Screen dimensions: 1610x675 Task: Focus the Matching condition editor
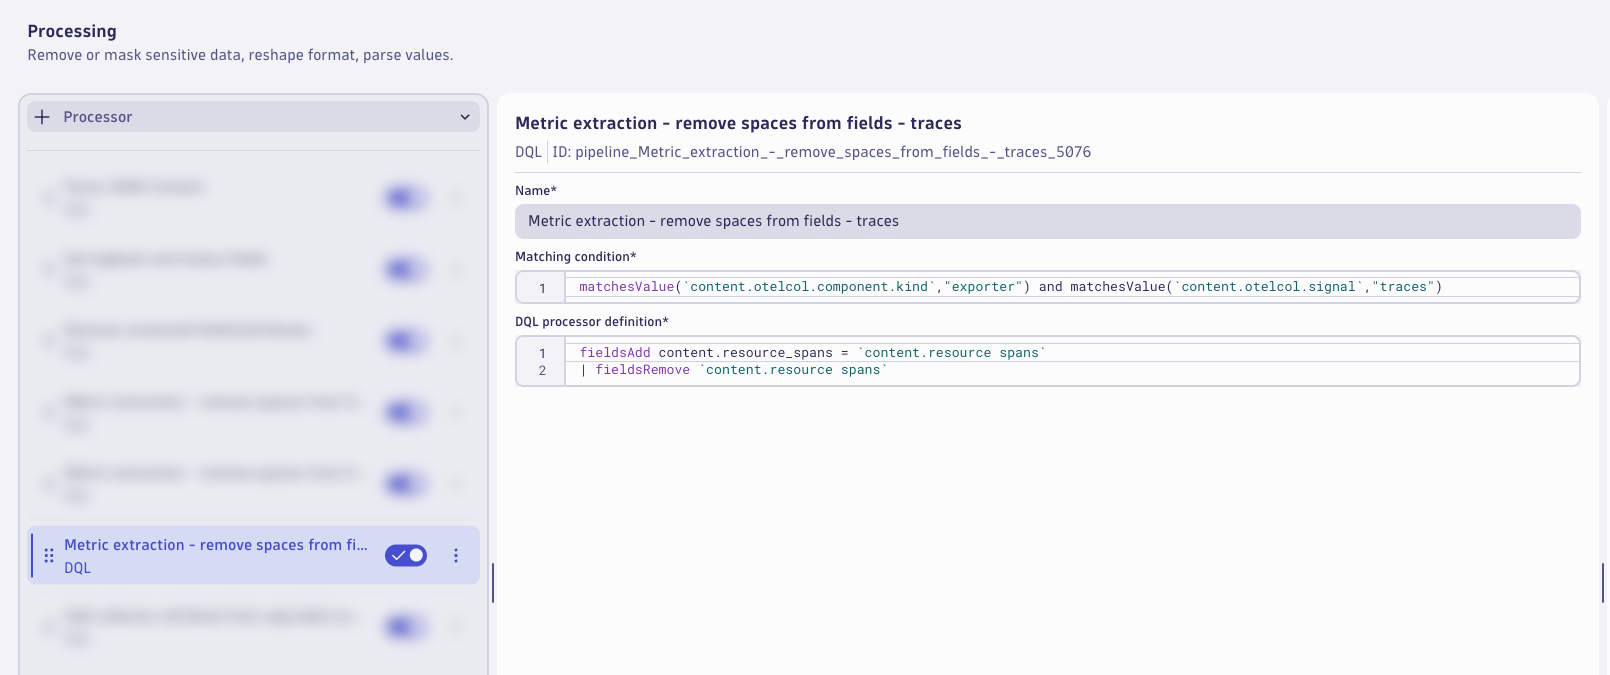click(x=1047, y=287)
